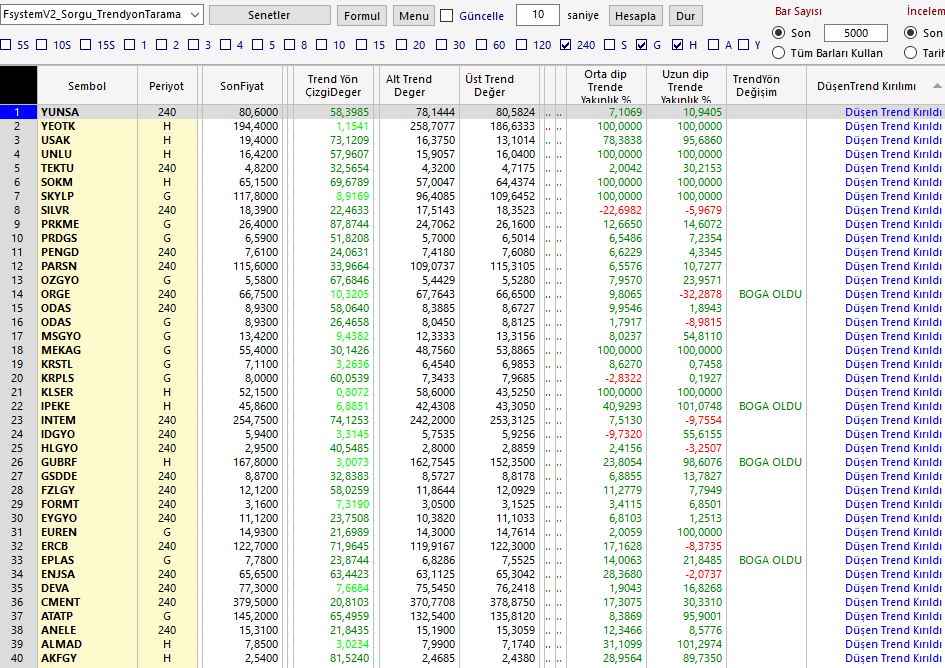Toggle the 60 period checkbox

click(x=481, y=45)
